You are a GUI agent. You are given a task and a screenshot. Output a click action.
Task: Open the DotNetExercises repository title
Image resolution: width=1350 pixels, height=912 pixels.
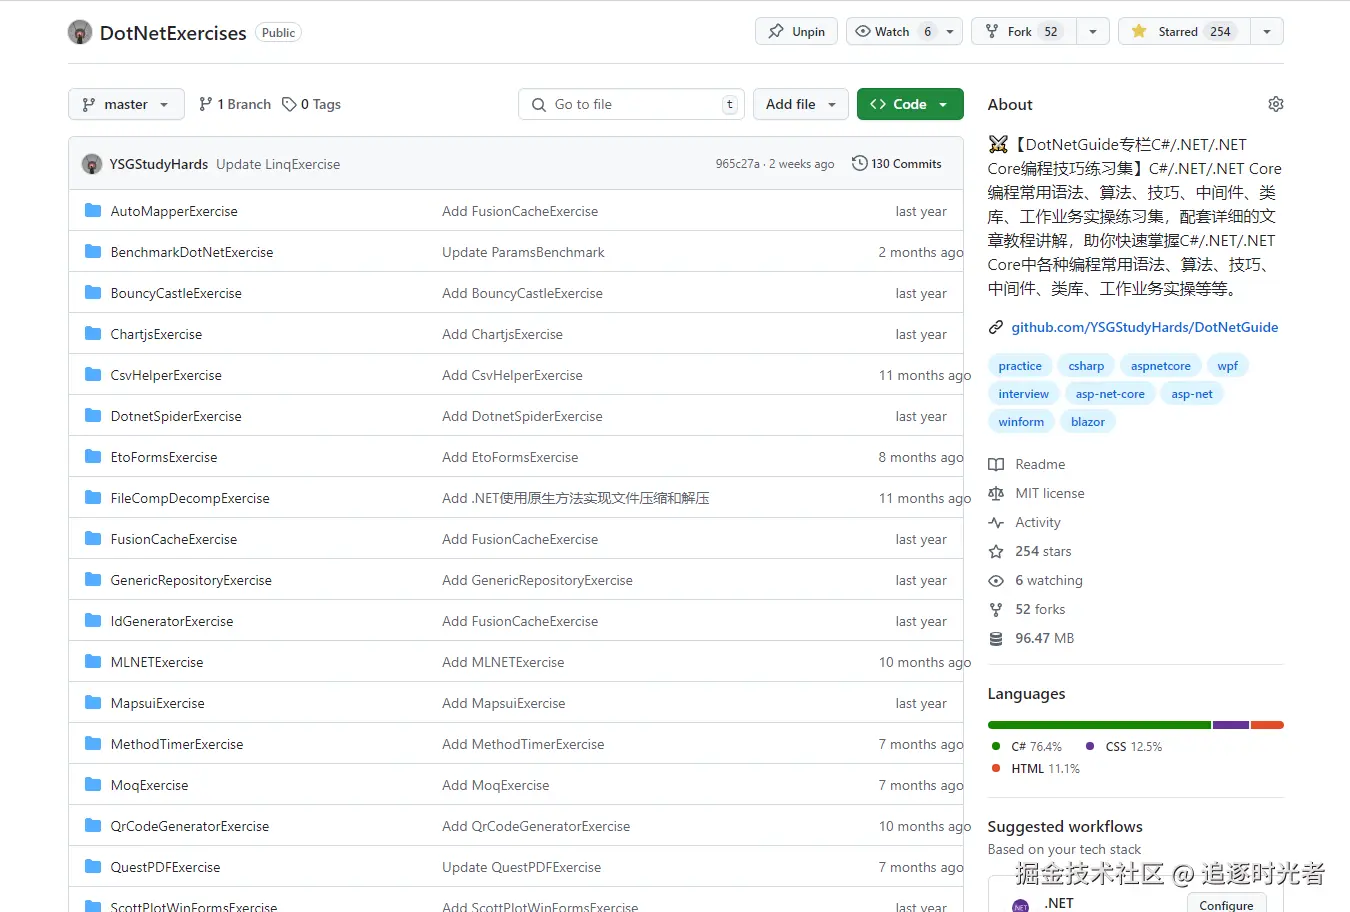pos(173,33)
